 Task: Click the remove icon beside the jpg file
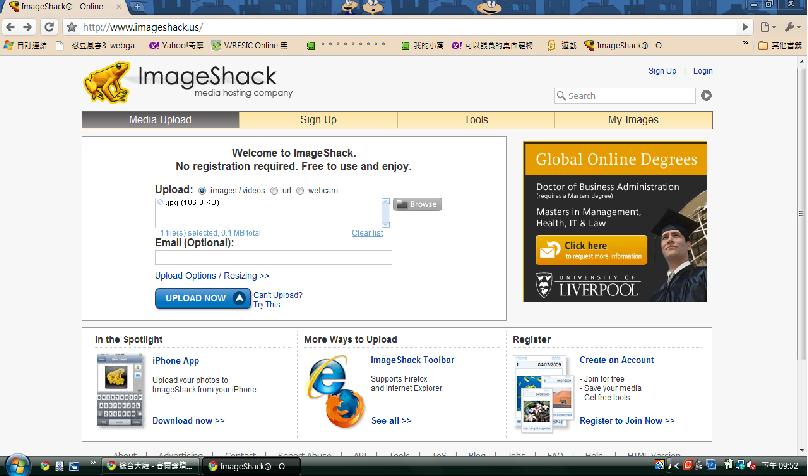click(x=160, y=202)
